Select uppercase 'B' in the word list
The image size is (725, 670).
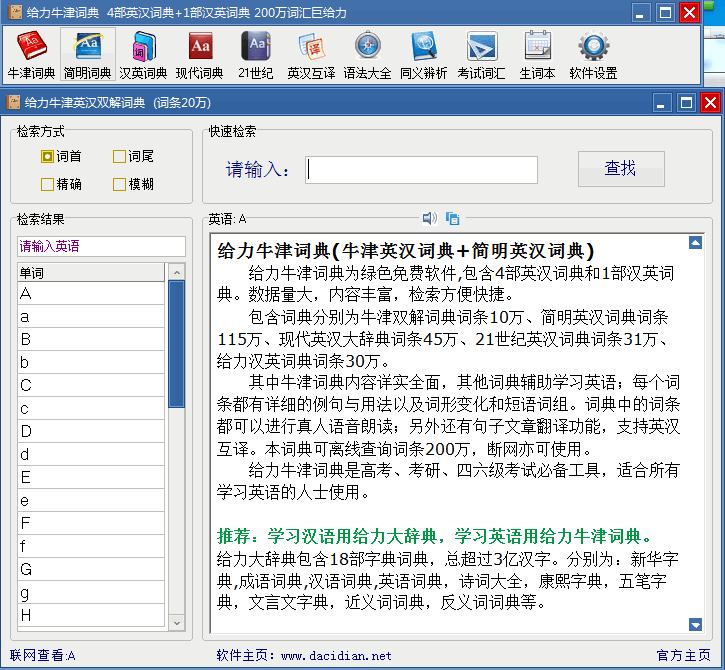(91, 339)
